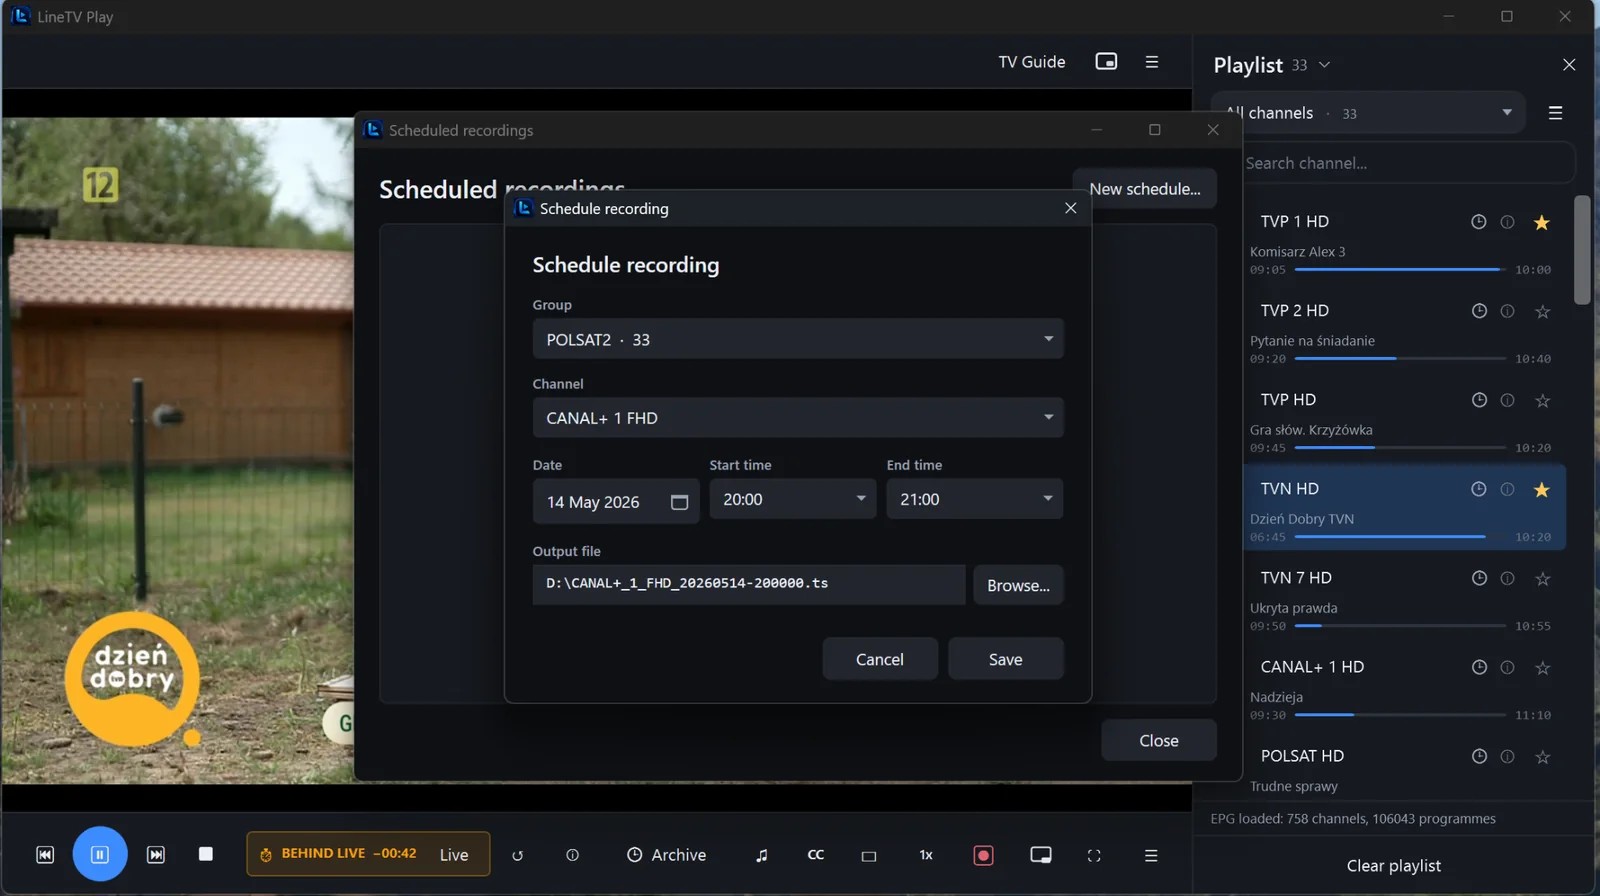Open End time dropdown 21:00
This screenshot has width=1600, height=896.
pos(975,499)
